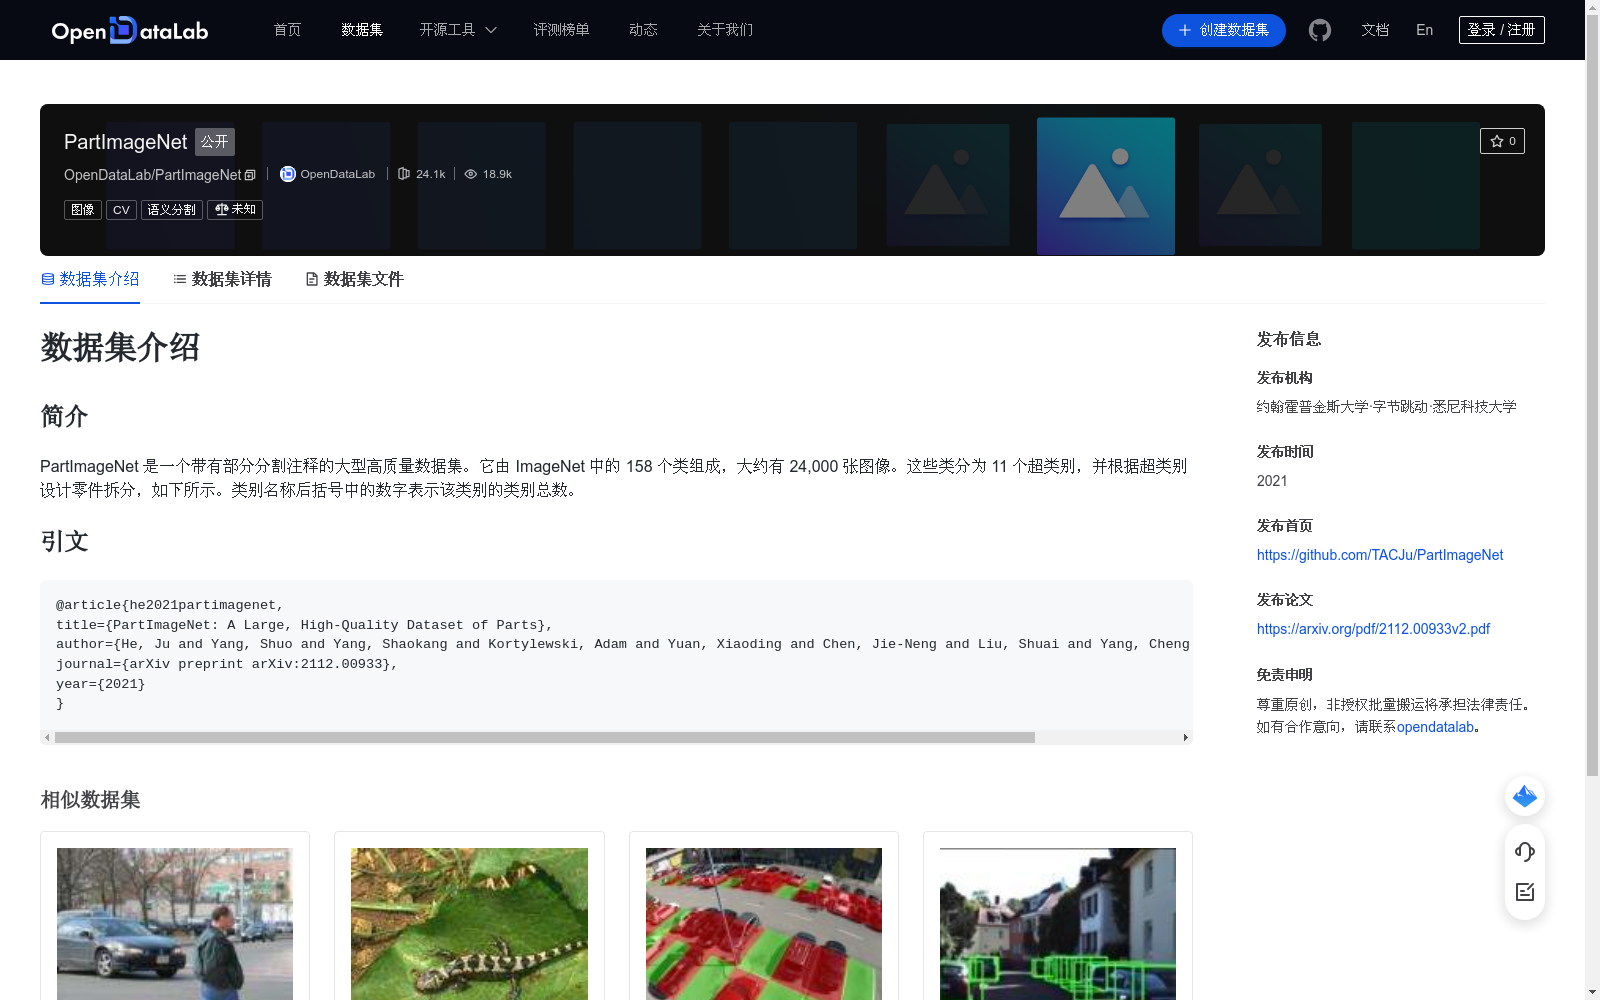This screenshot has height=1000, width=1600.
Task: Open 动态 navigation item
Action: click(x=643, y=30)
